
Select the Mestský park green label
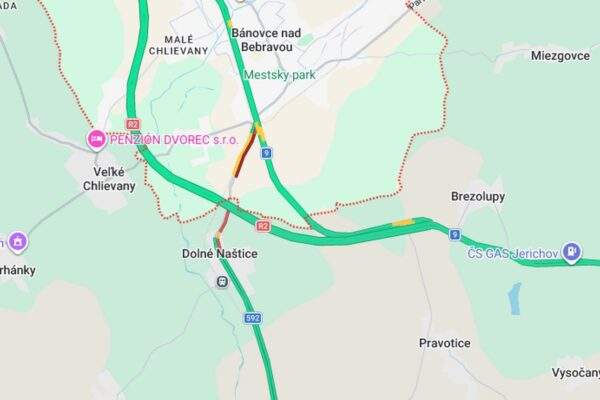(280, 75)
